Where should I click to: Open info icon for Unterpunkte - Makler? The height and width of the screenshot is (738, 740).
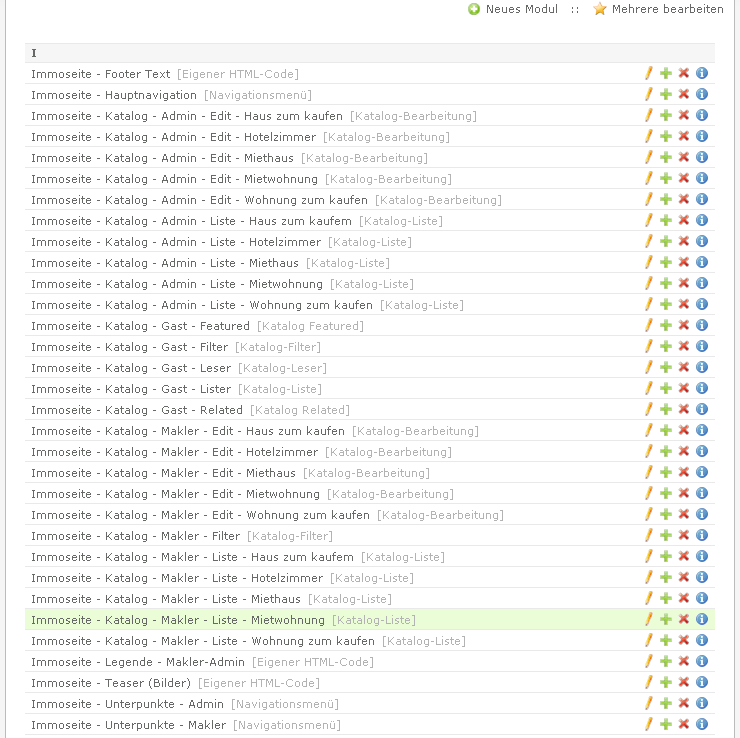tap(702, 724)
